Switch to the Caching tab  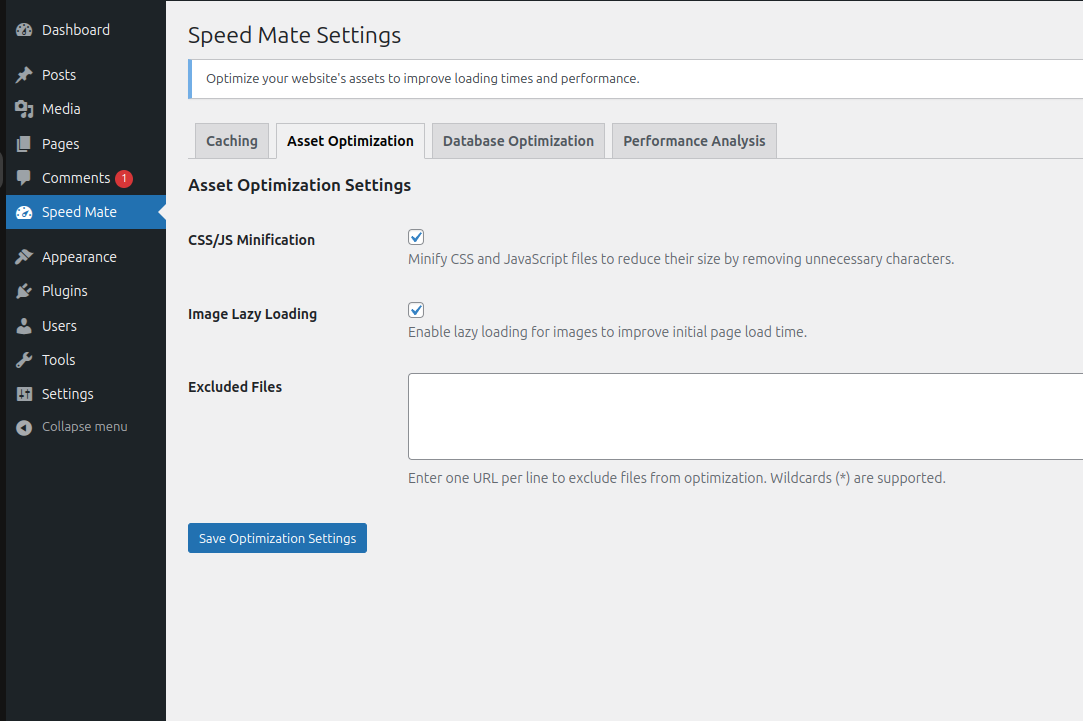pos(232,141)
